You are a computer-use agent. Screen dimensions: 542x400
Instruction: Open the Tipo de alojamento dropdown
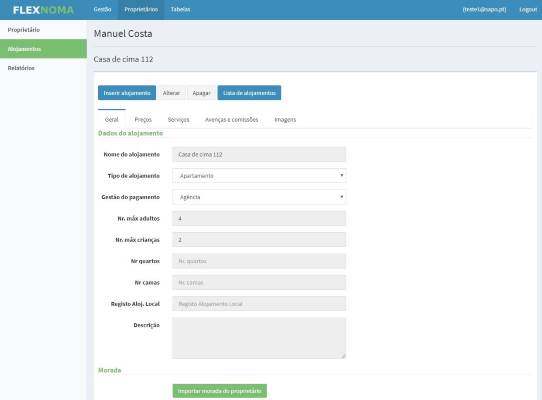click(x=259, y=176)
